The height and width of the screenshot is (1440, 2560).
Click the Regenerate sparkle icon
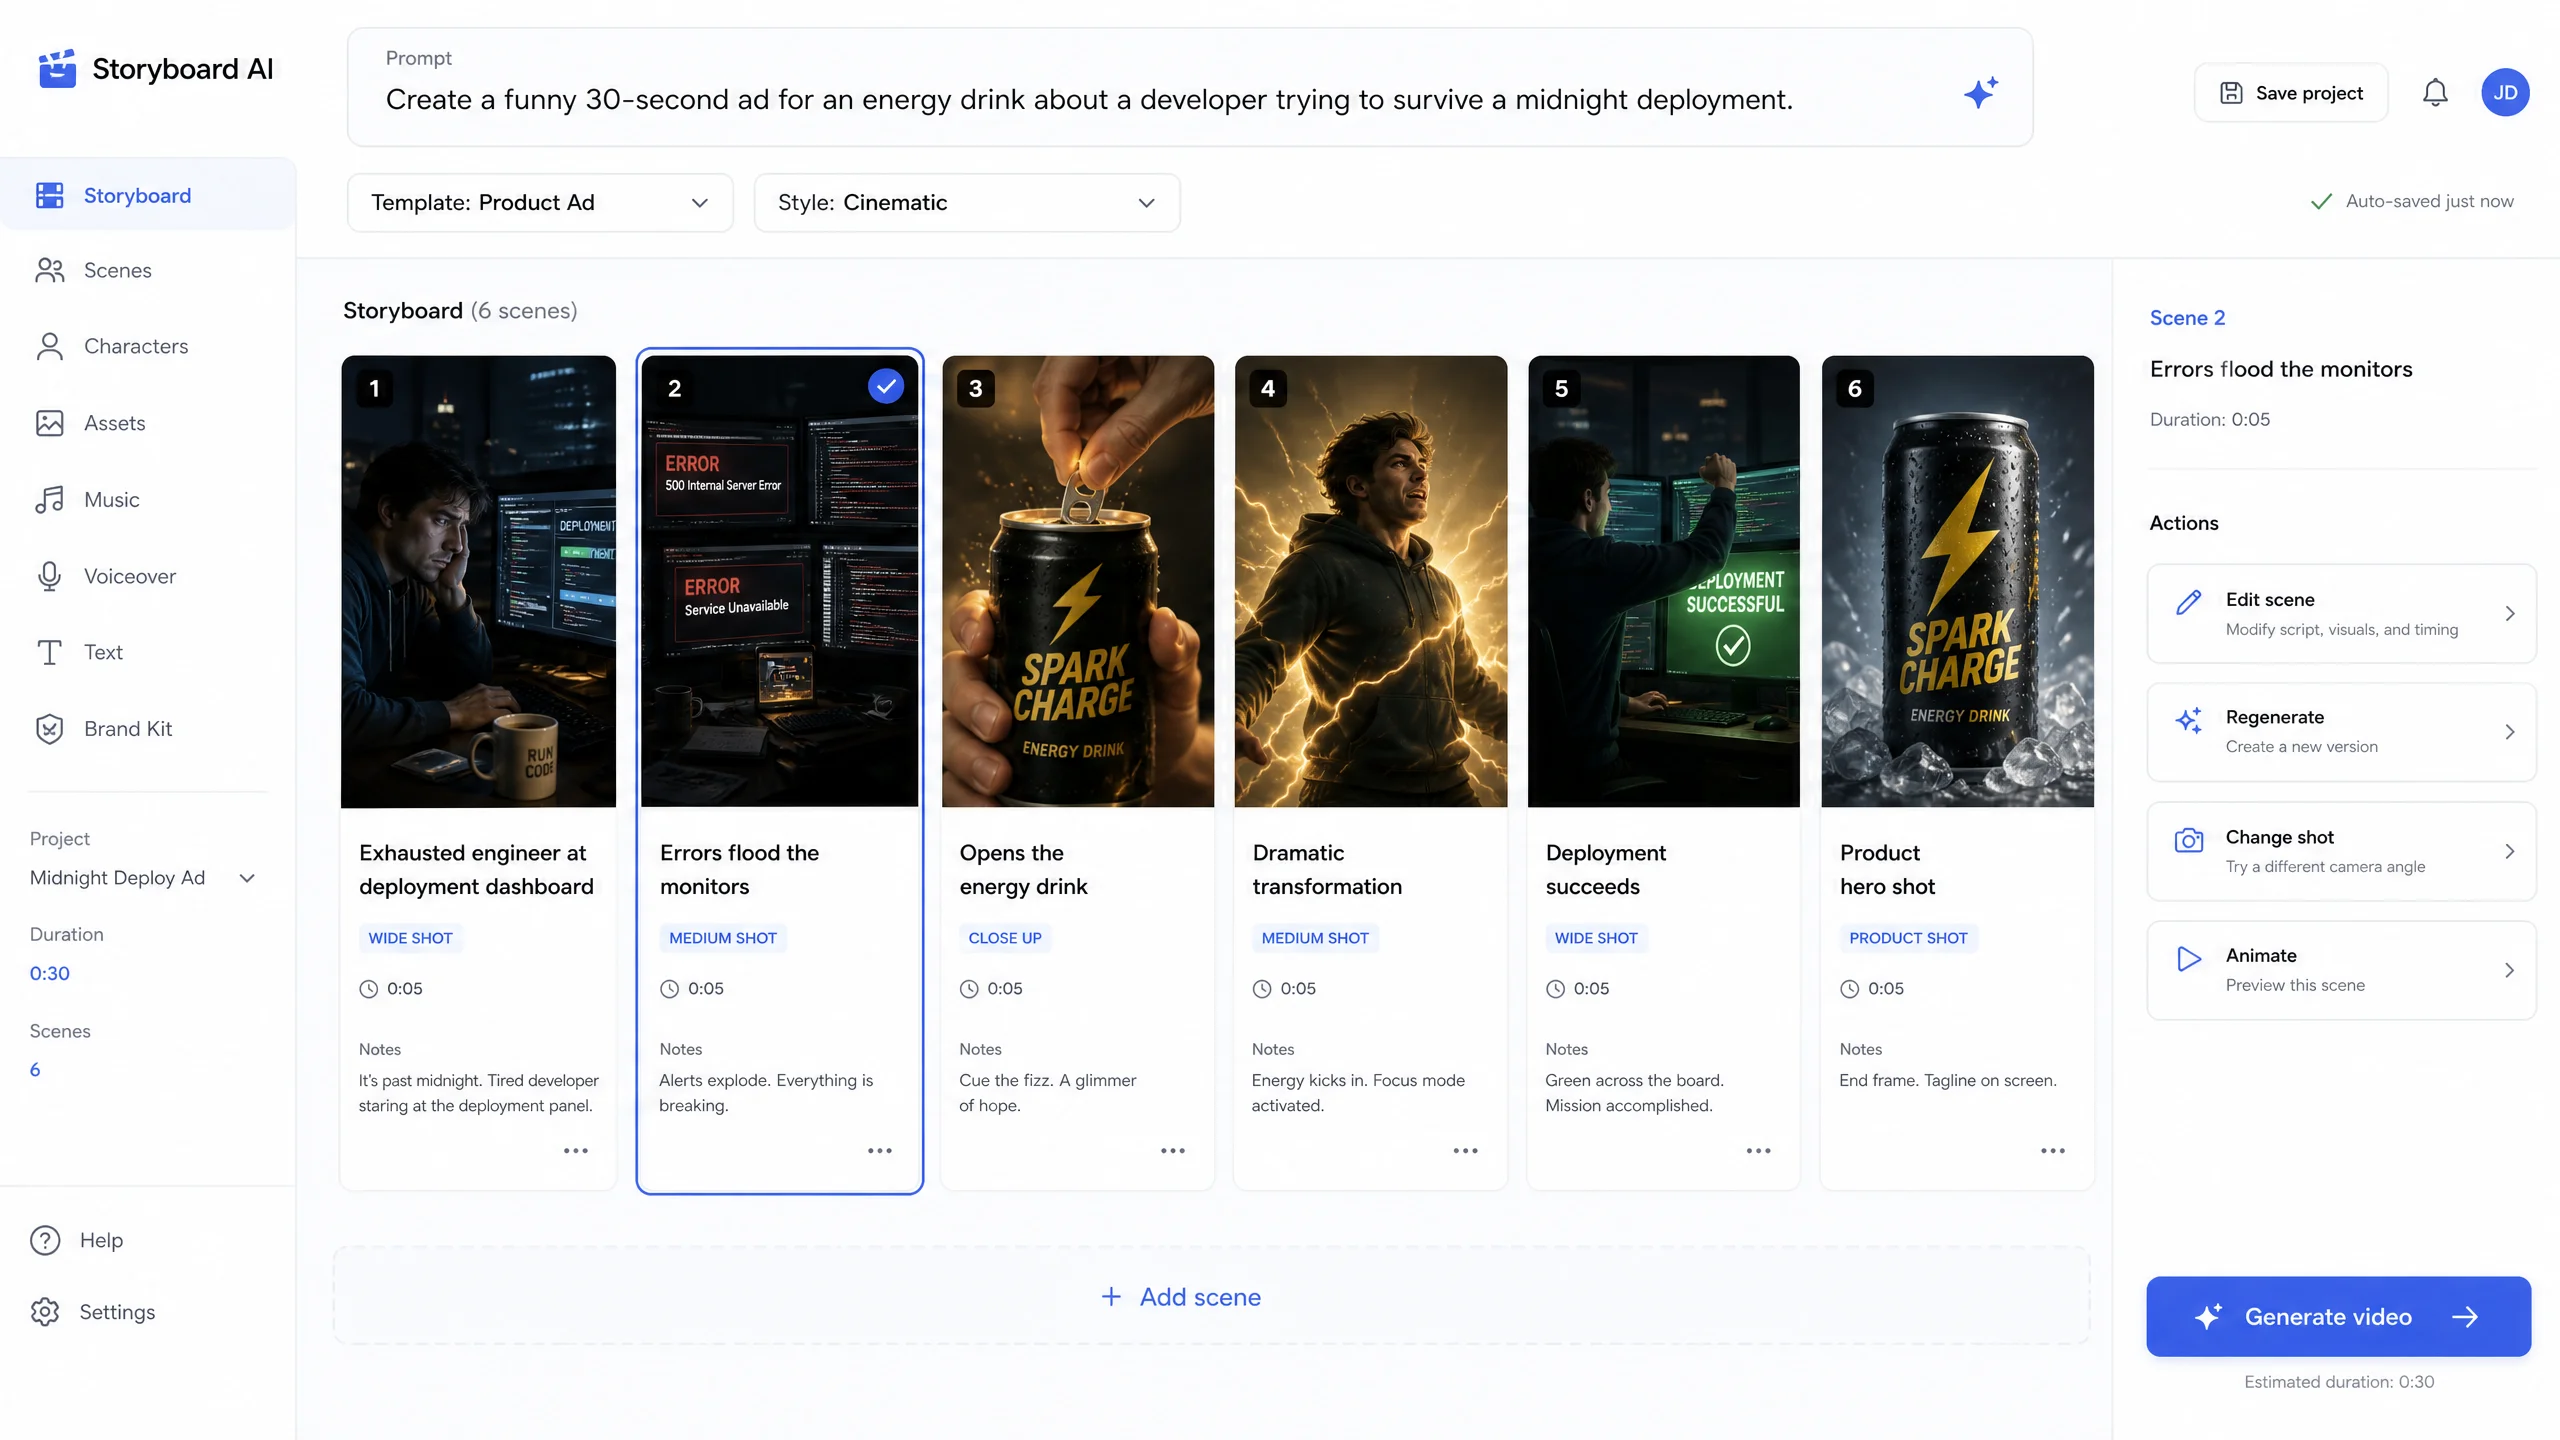pyautogui.click(x=2188, y=720)
